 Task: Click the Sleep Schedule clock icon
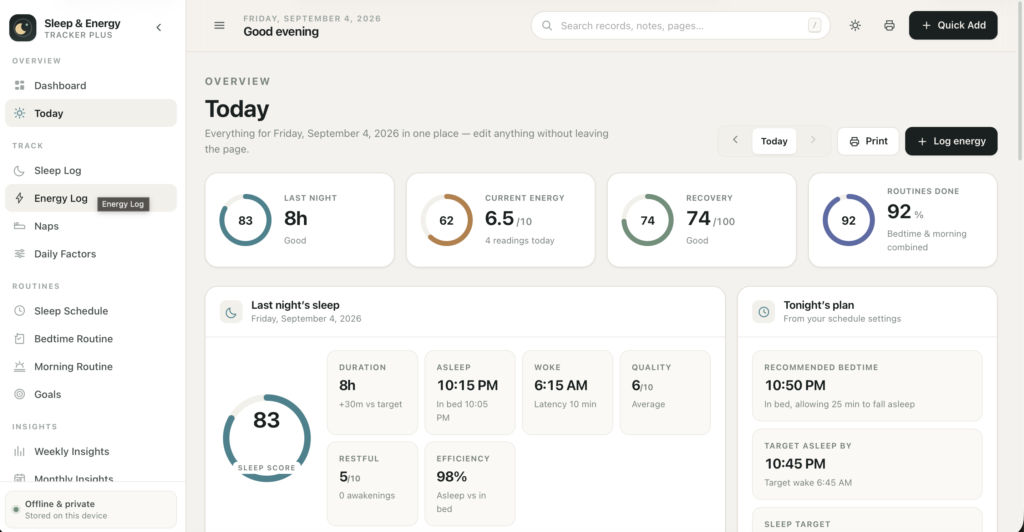tap(20, 311)
